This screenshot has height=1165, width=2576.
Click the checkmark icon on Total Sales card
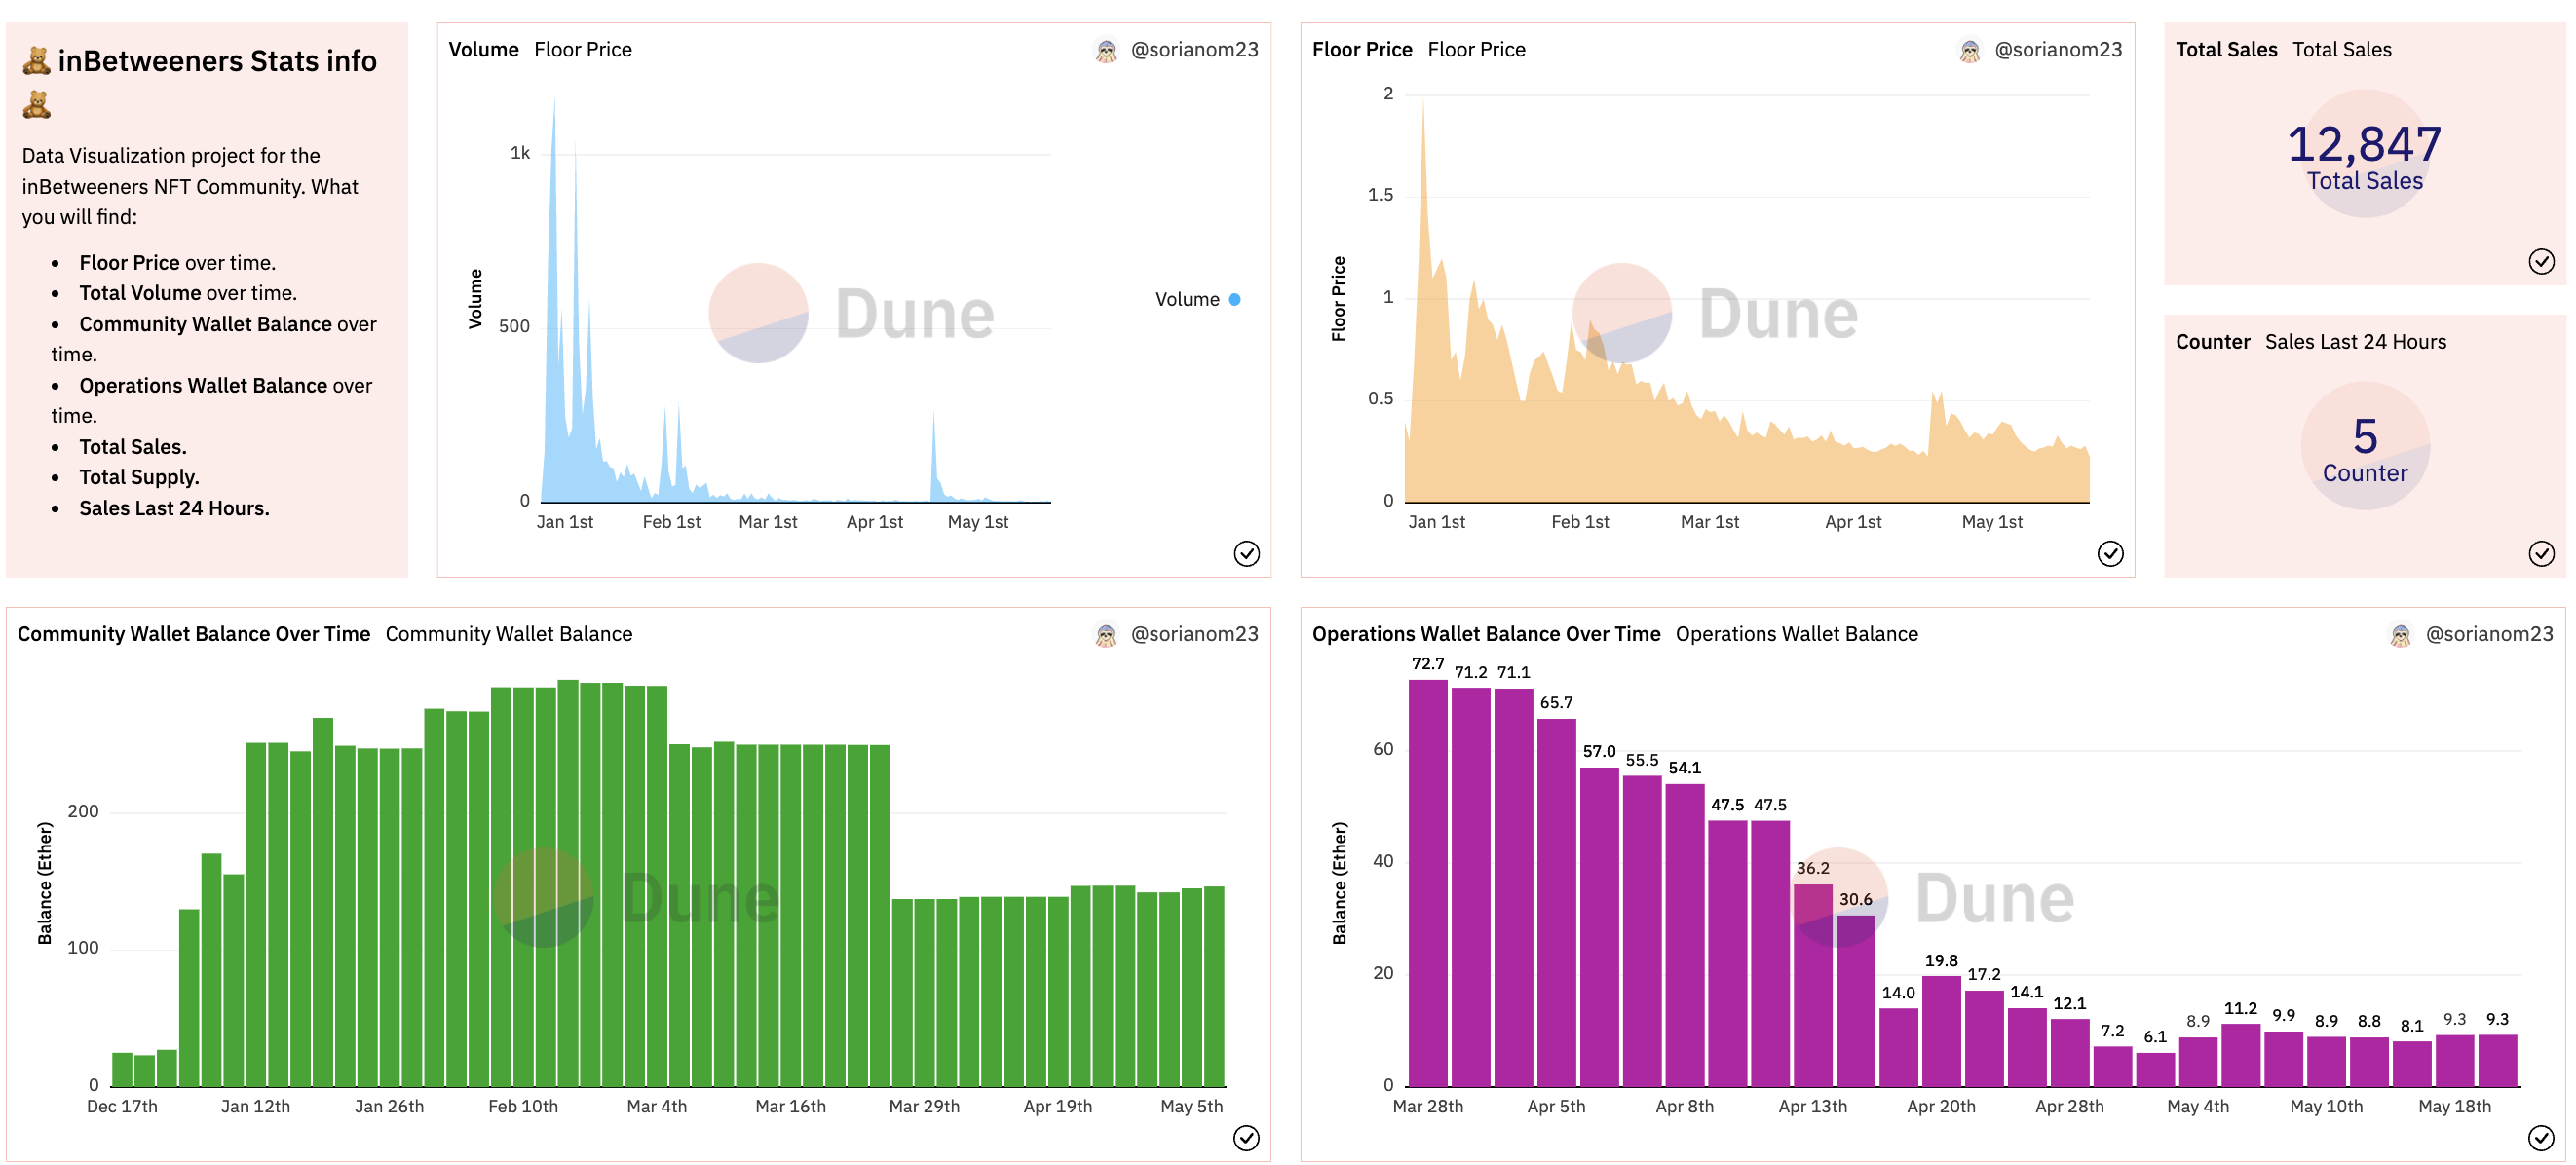pyautogui.click(x=2541, y=261)
